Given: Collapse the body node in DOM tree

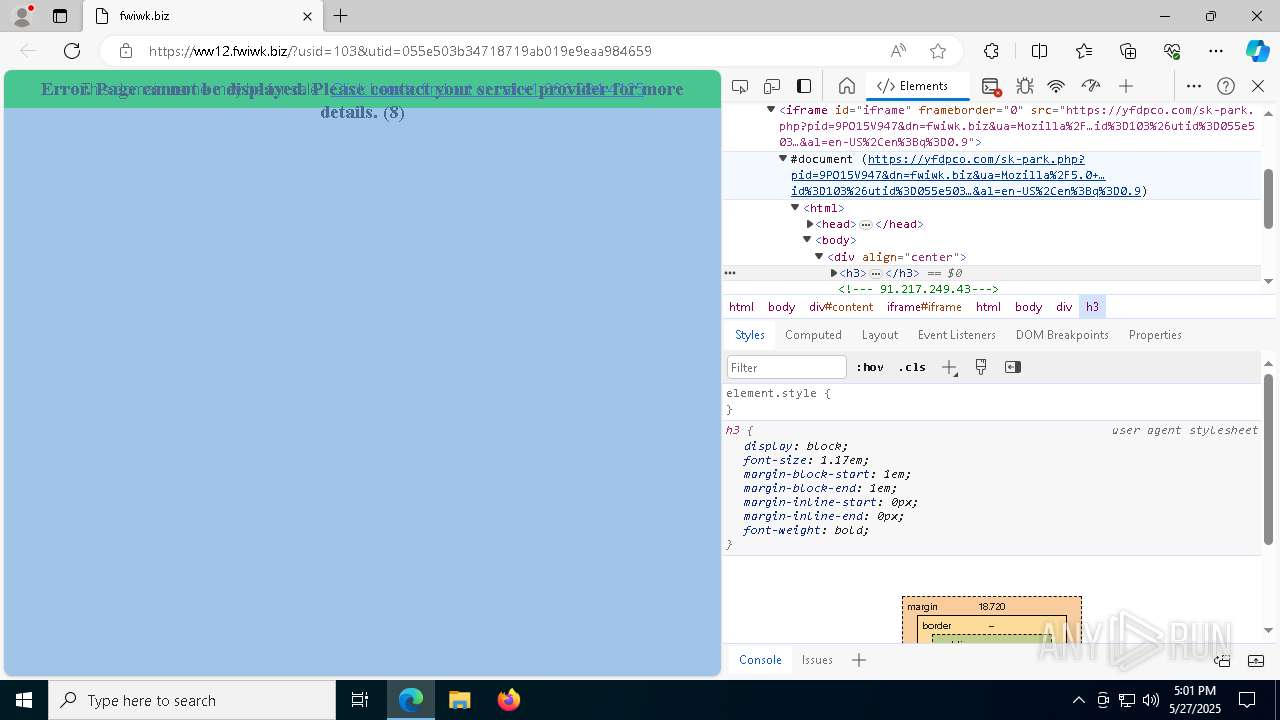Looking at the screenshot, I should pos(807,240).
